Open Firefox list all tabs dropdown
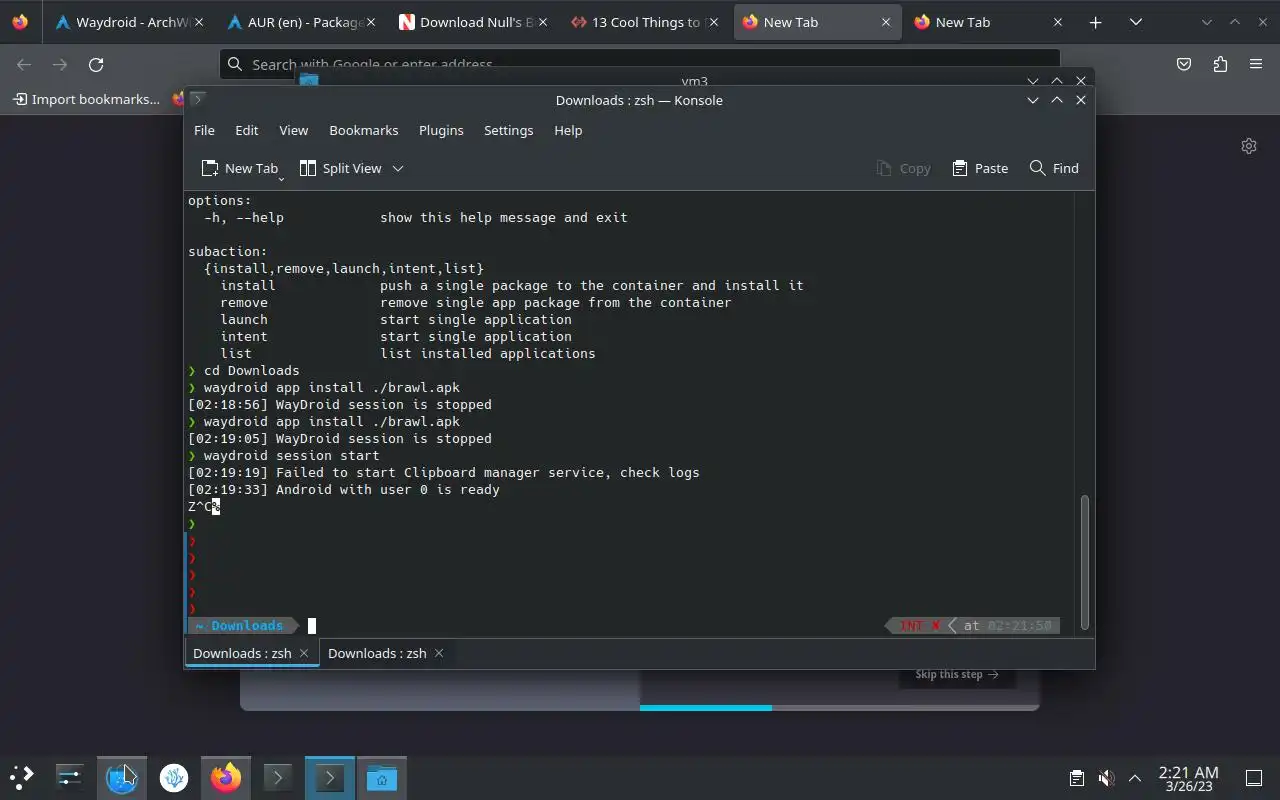 click(1135, 22)
